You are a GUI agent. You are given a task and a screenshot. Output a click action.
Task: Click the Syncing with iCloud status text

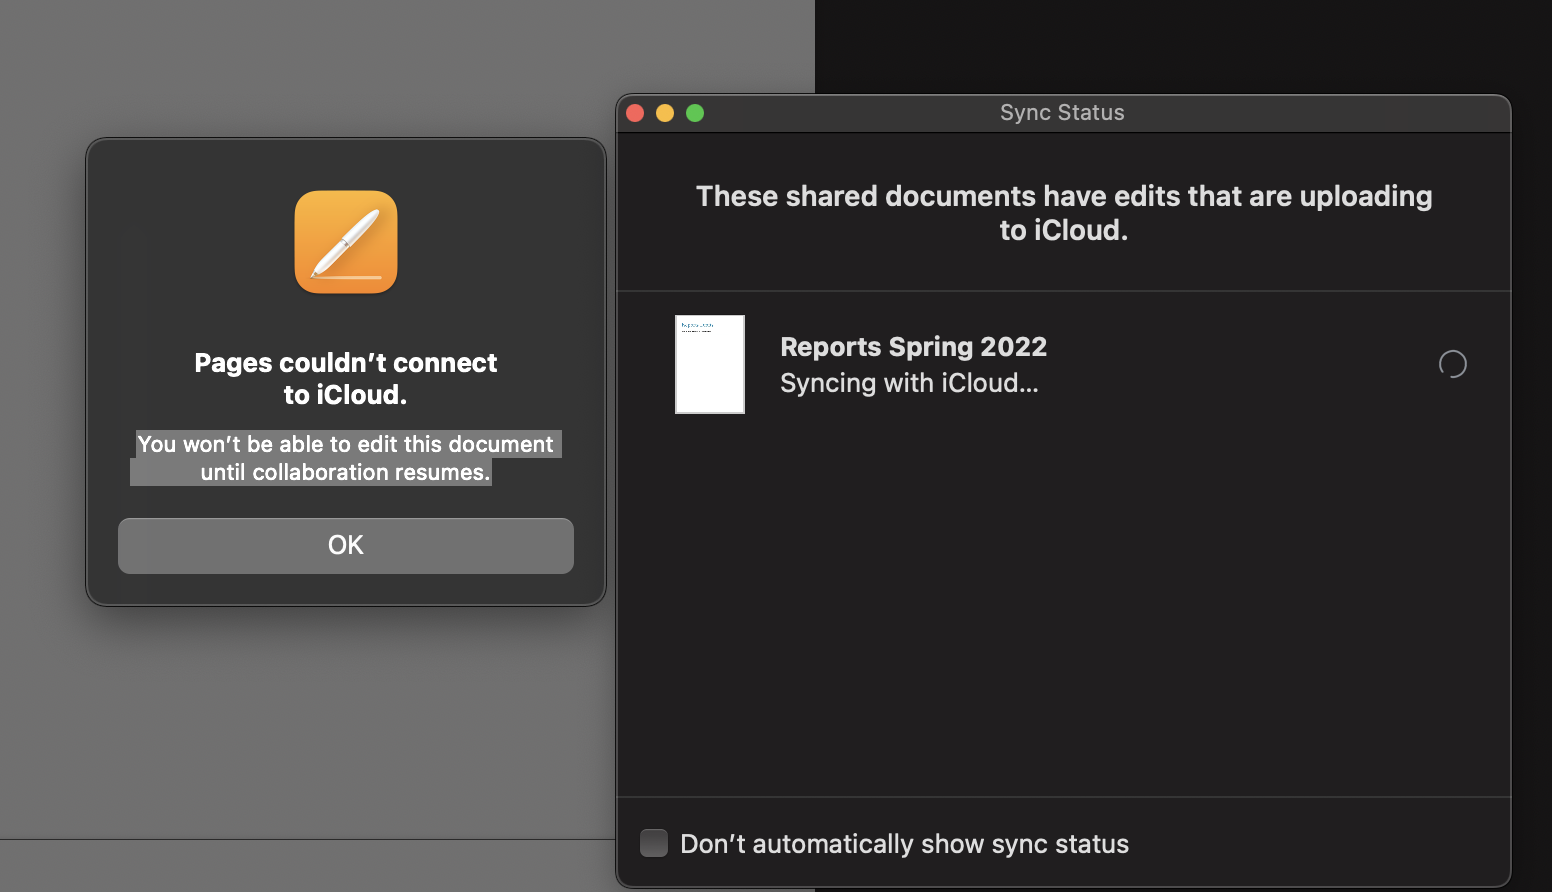coord(909,383)
